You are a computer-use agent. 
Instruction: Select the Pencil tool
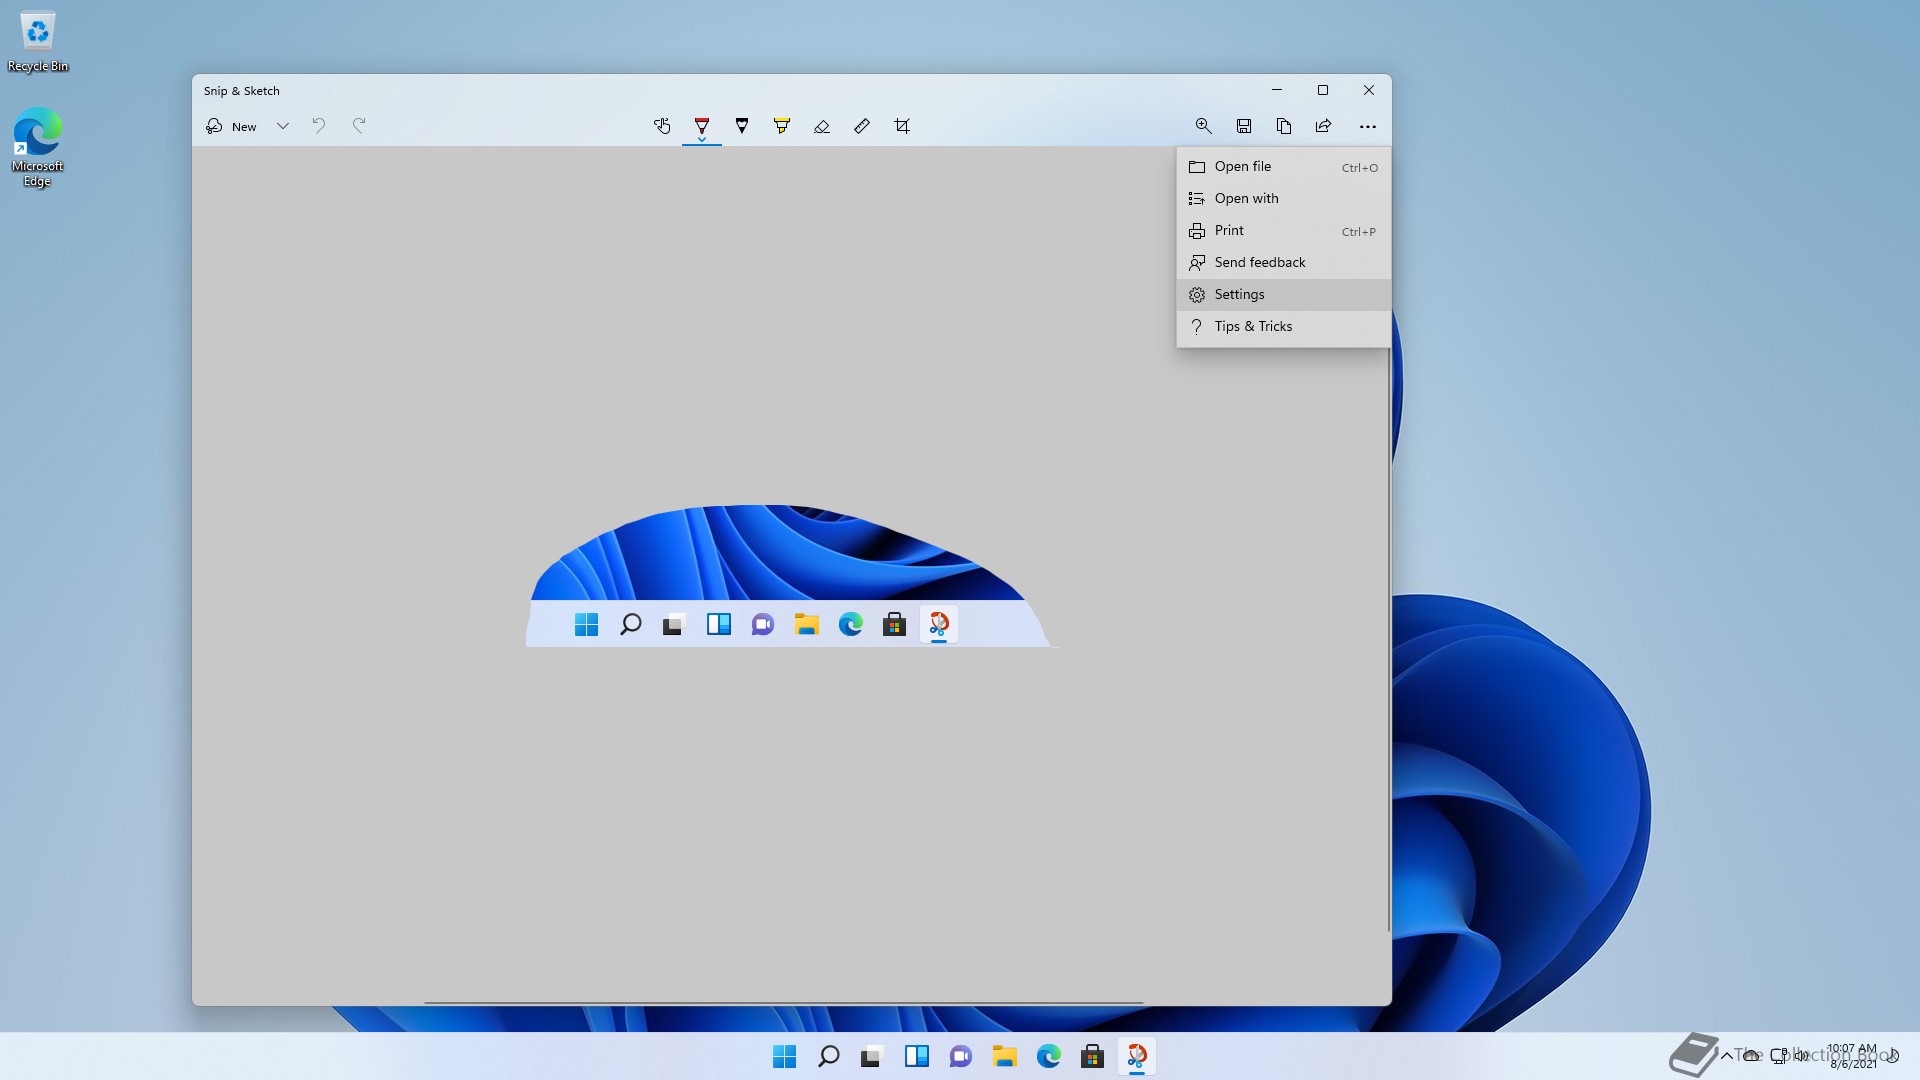click(x=742, y=126)
